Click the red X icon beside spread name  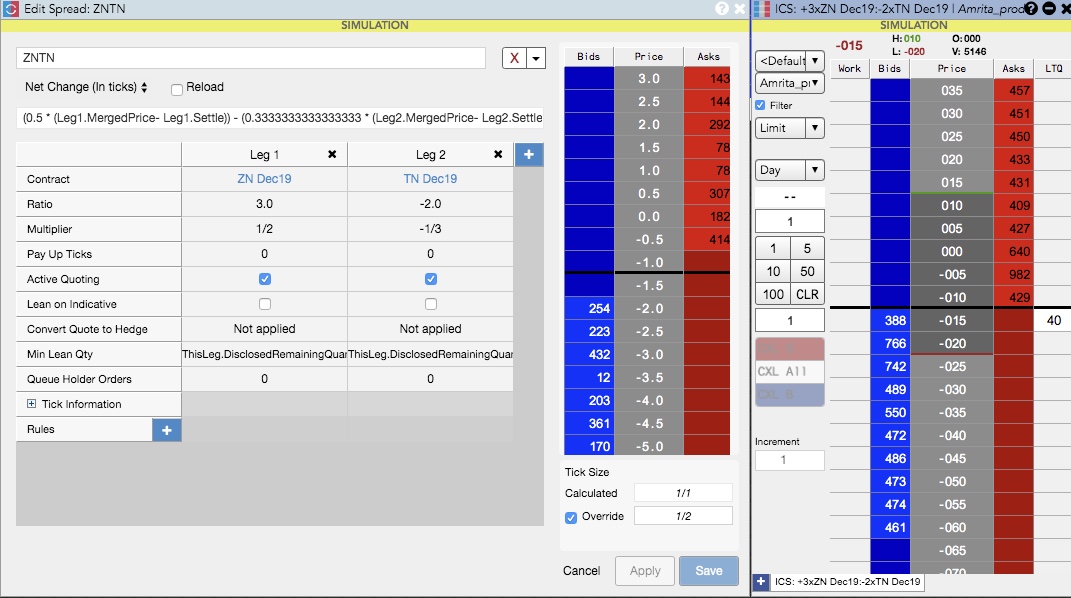(515, 58)
